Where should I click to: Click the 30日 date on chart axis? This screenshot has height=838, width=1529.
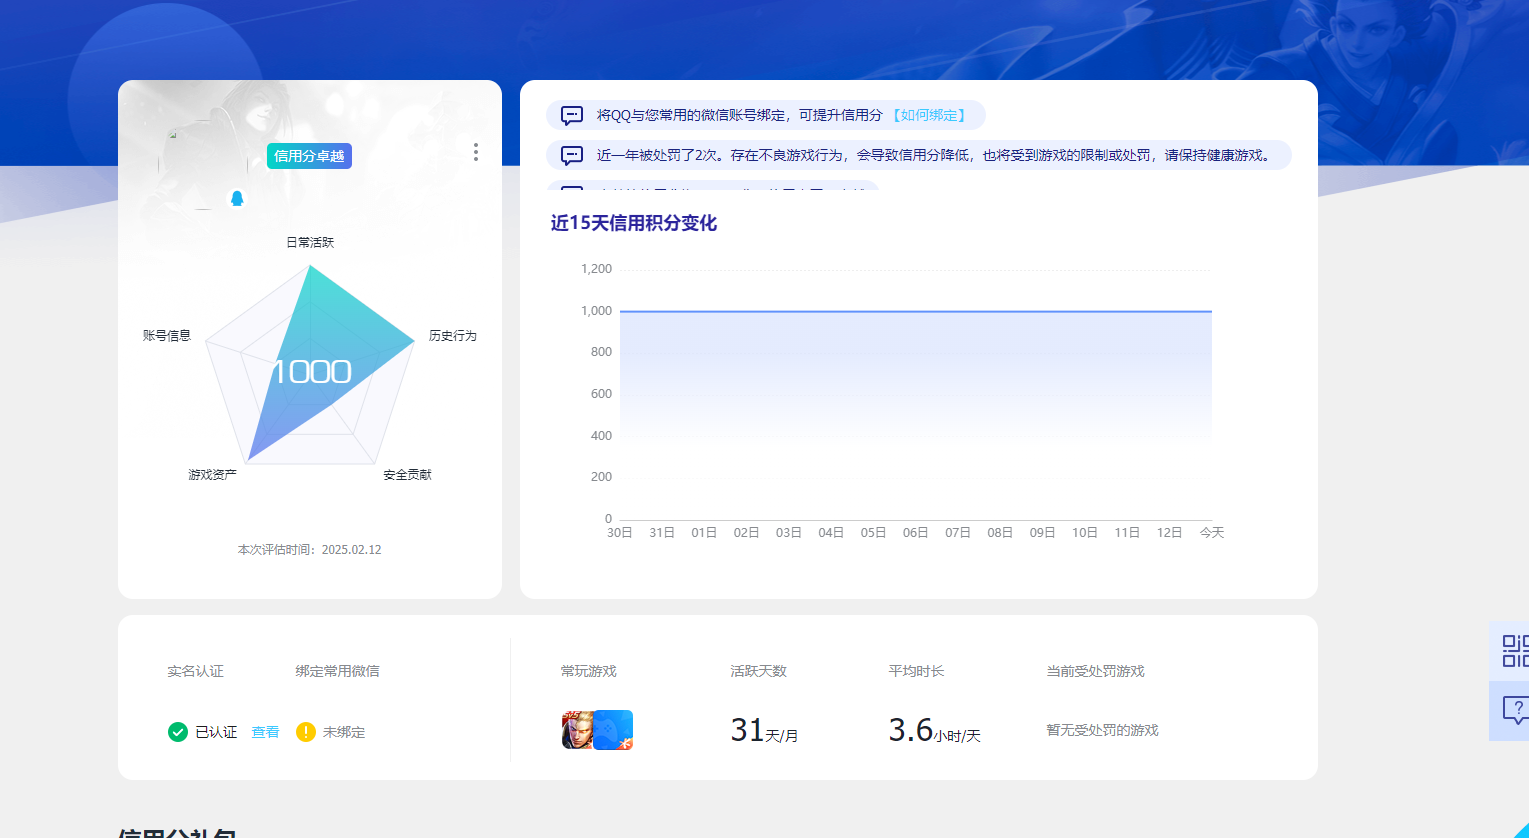[x=620, y=533]
